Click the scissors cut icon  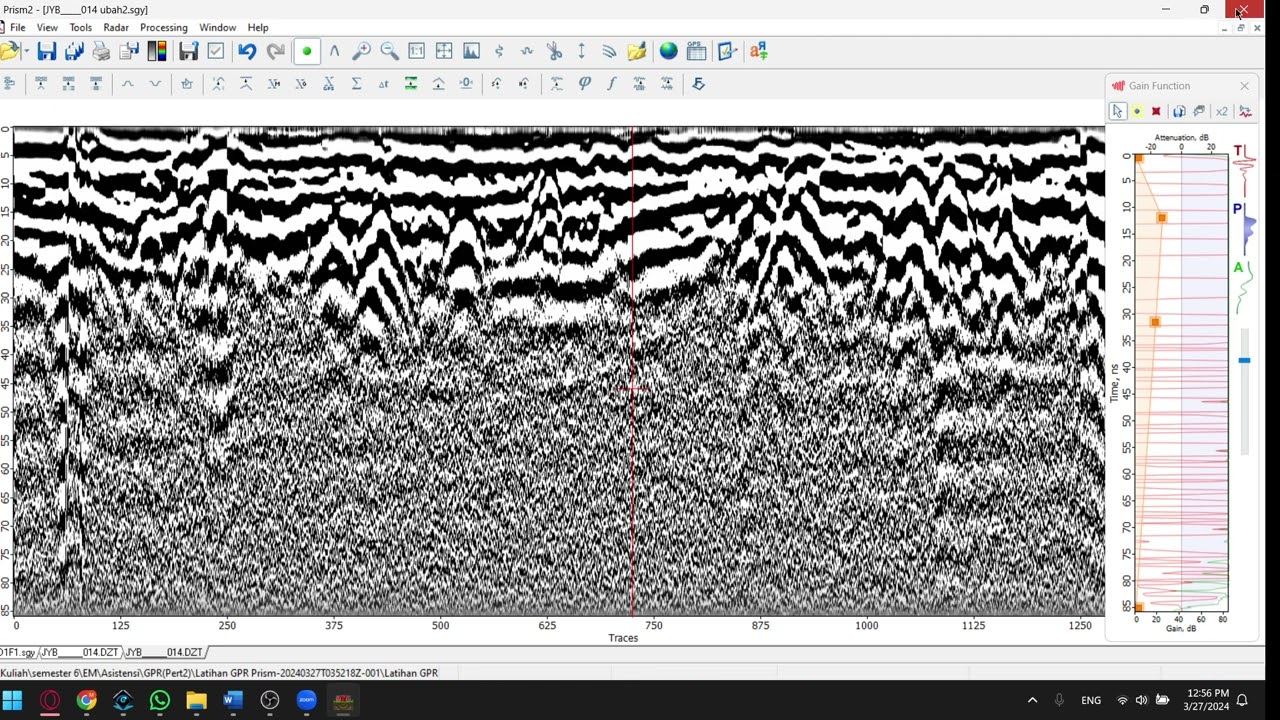pyautogui.click(x=554, y=51)
